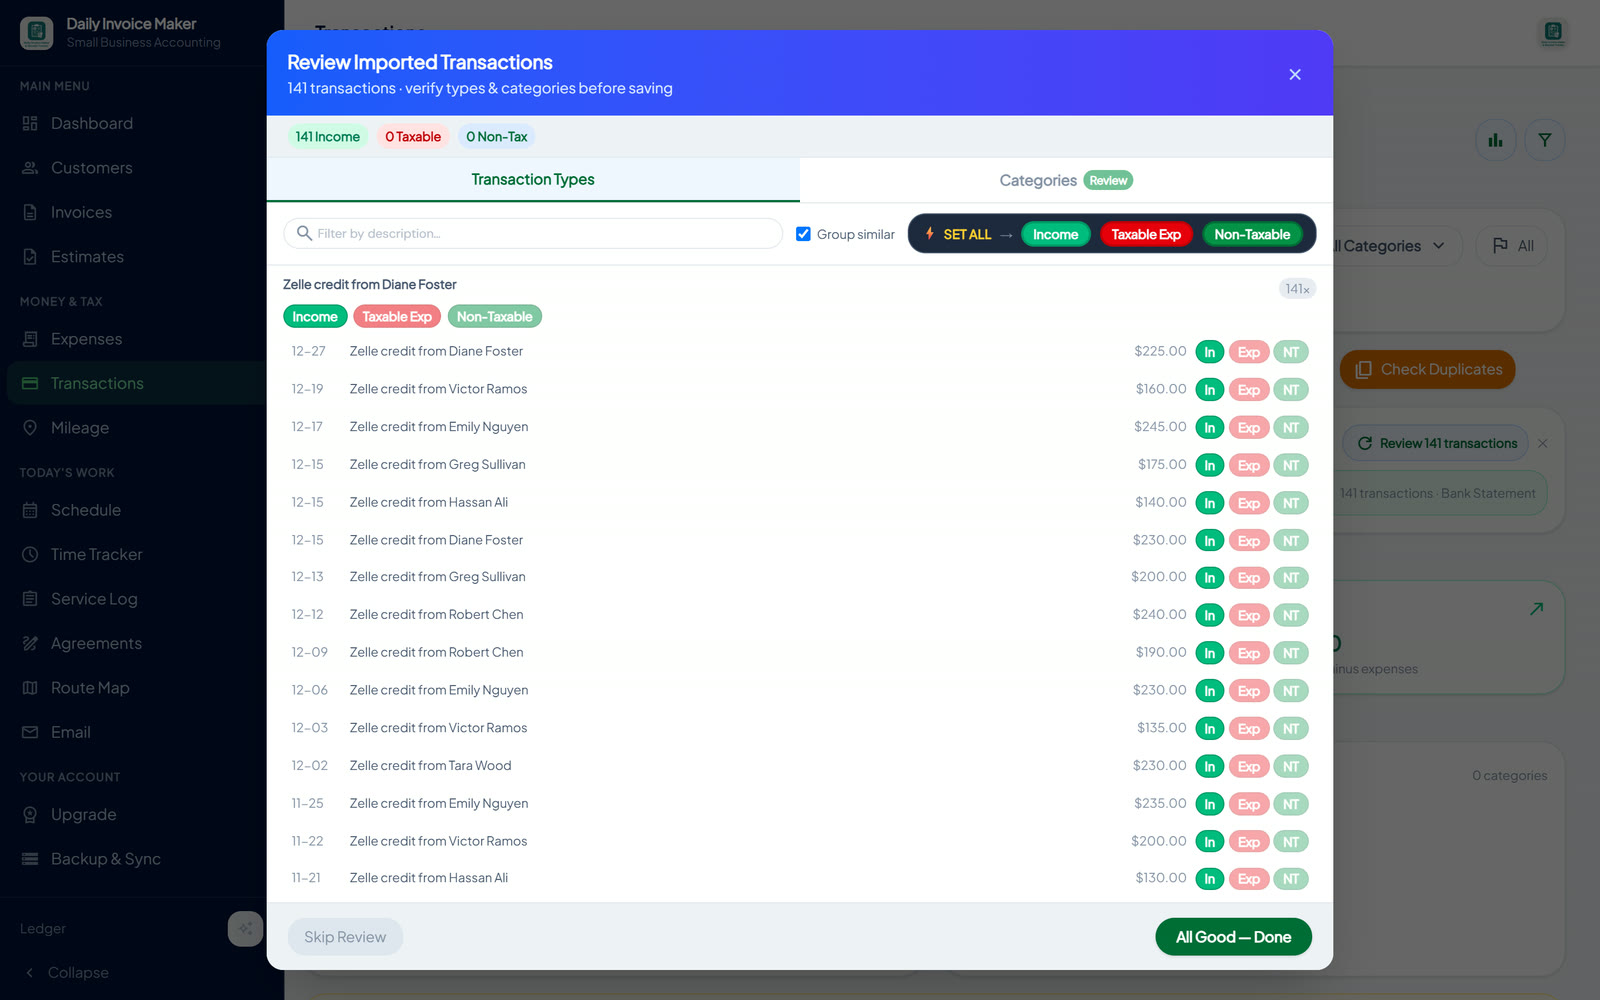Open Mileage in the sidebar

pyautogui.click(x=80, y=428)
